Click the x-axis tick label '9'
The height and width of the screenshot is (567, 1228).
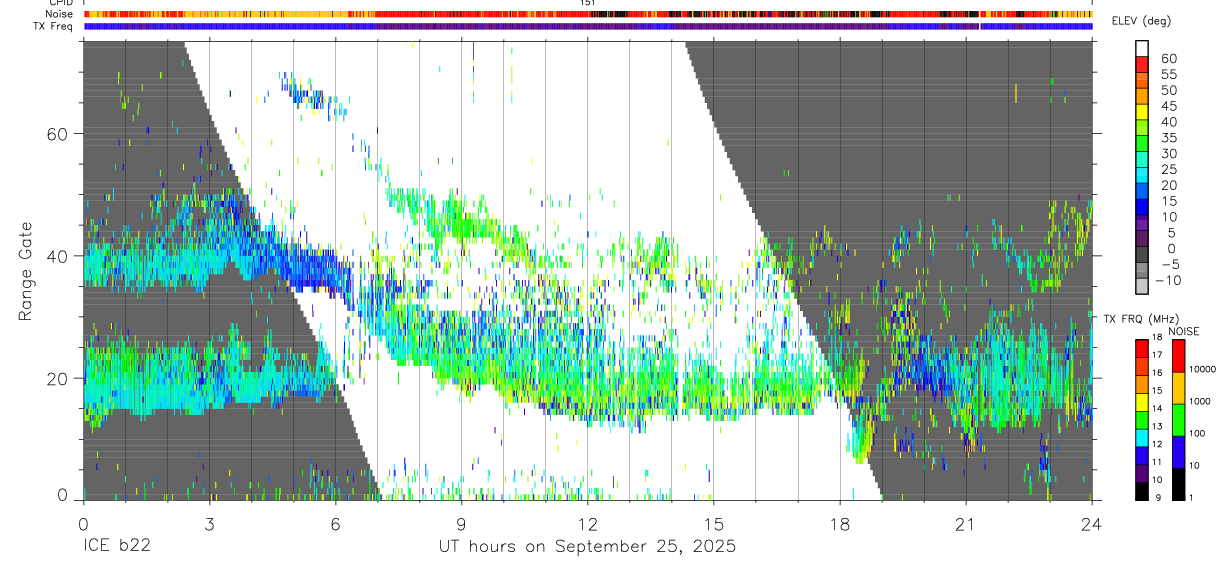tap(461, 523)
